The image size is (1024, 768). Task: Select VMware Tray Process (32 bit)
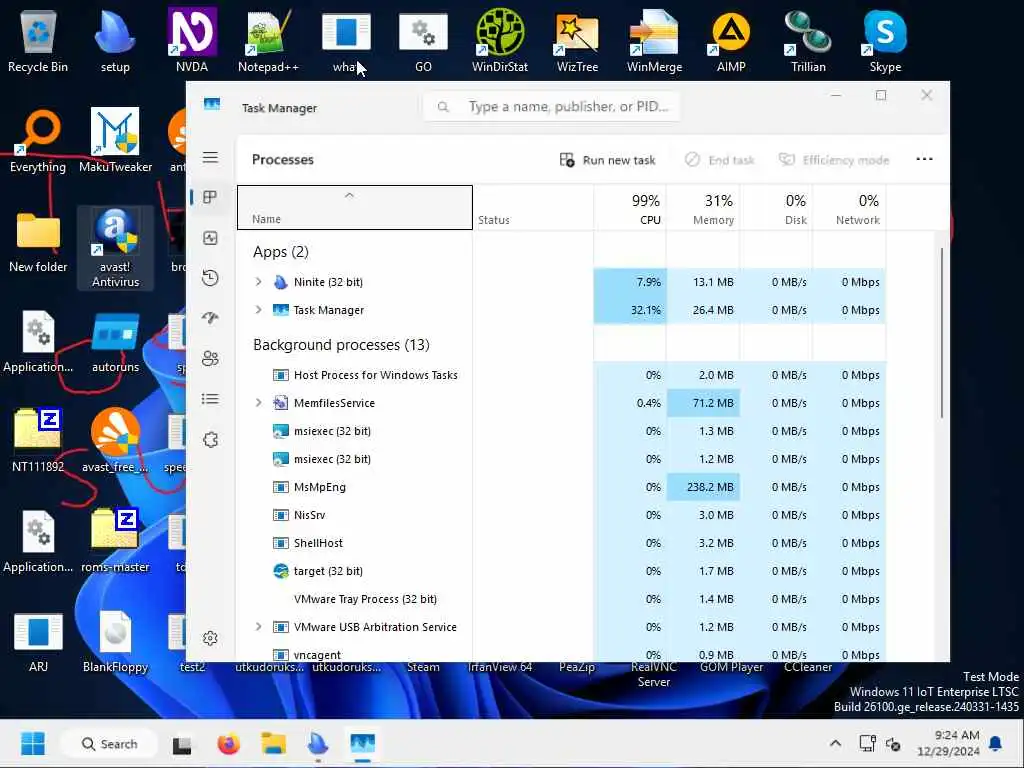[561, 600]
